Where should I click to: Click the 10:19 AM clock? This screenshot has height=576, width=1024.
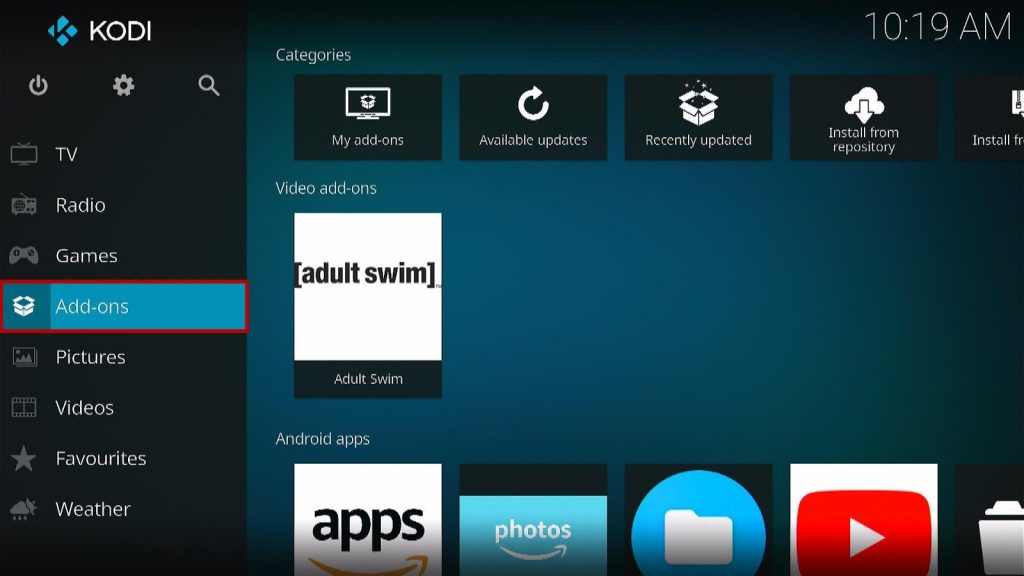click(937, 27)
